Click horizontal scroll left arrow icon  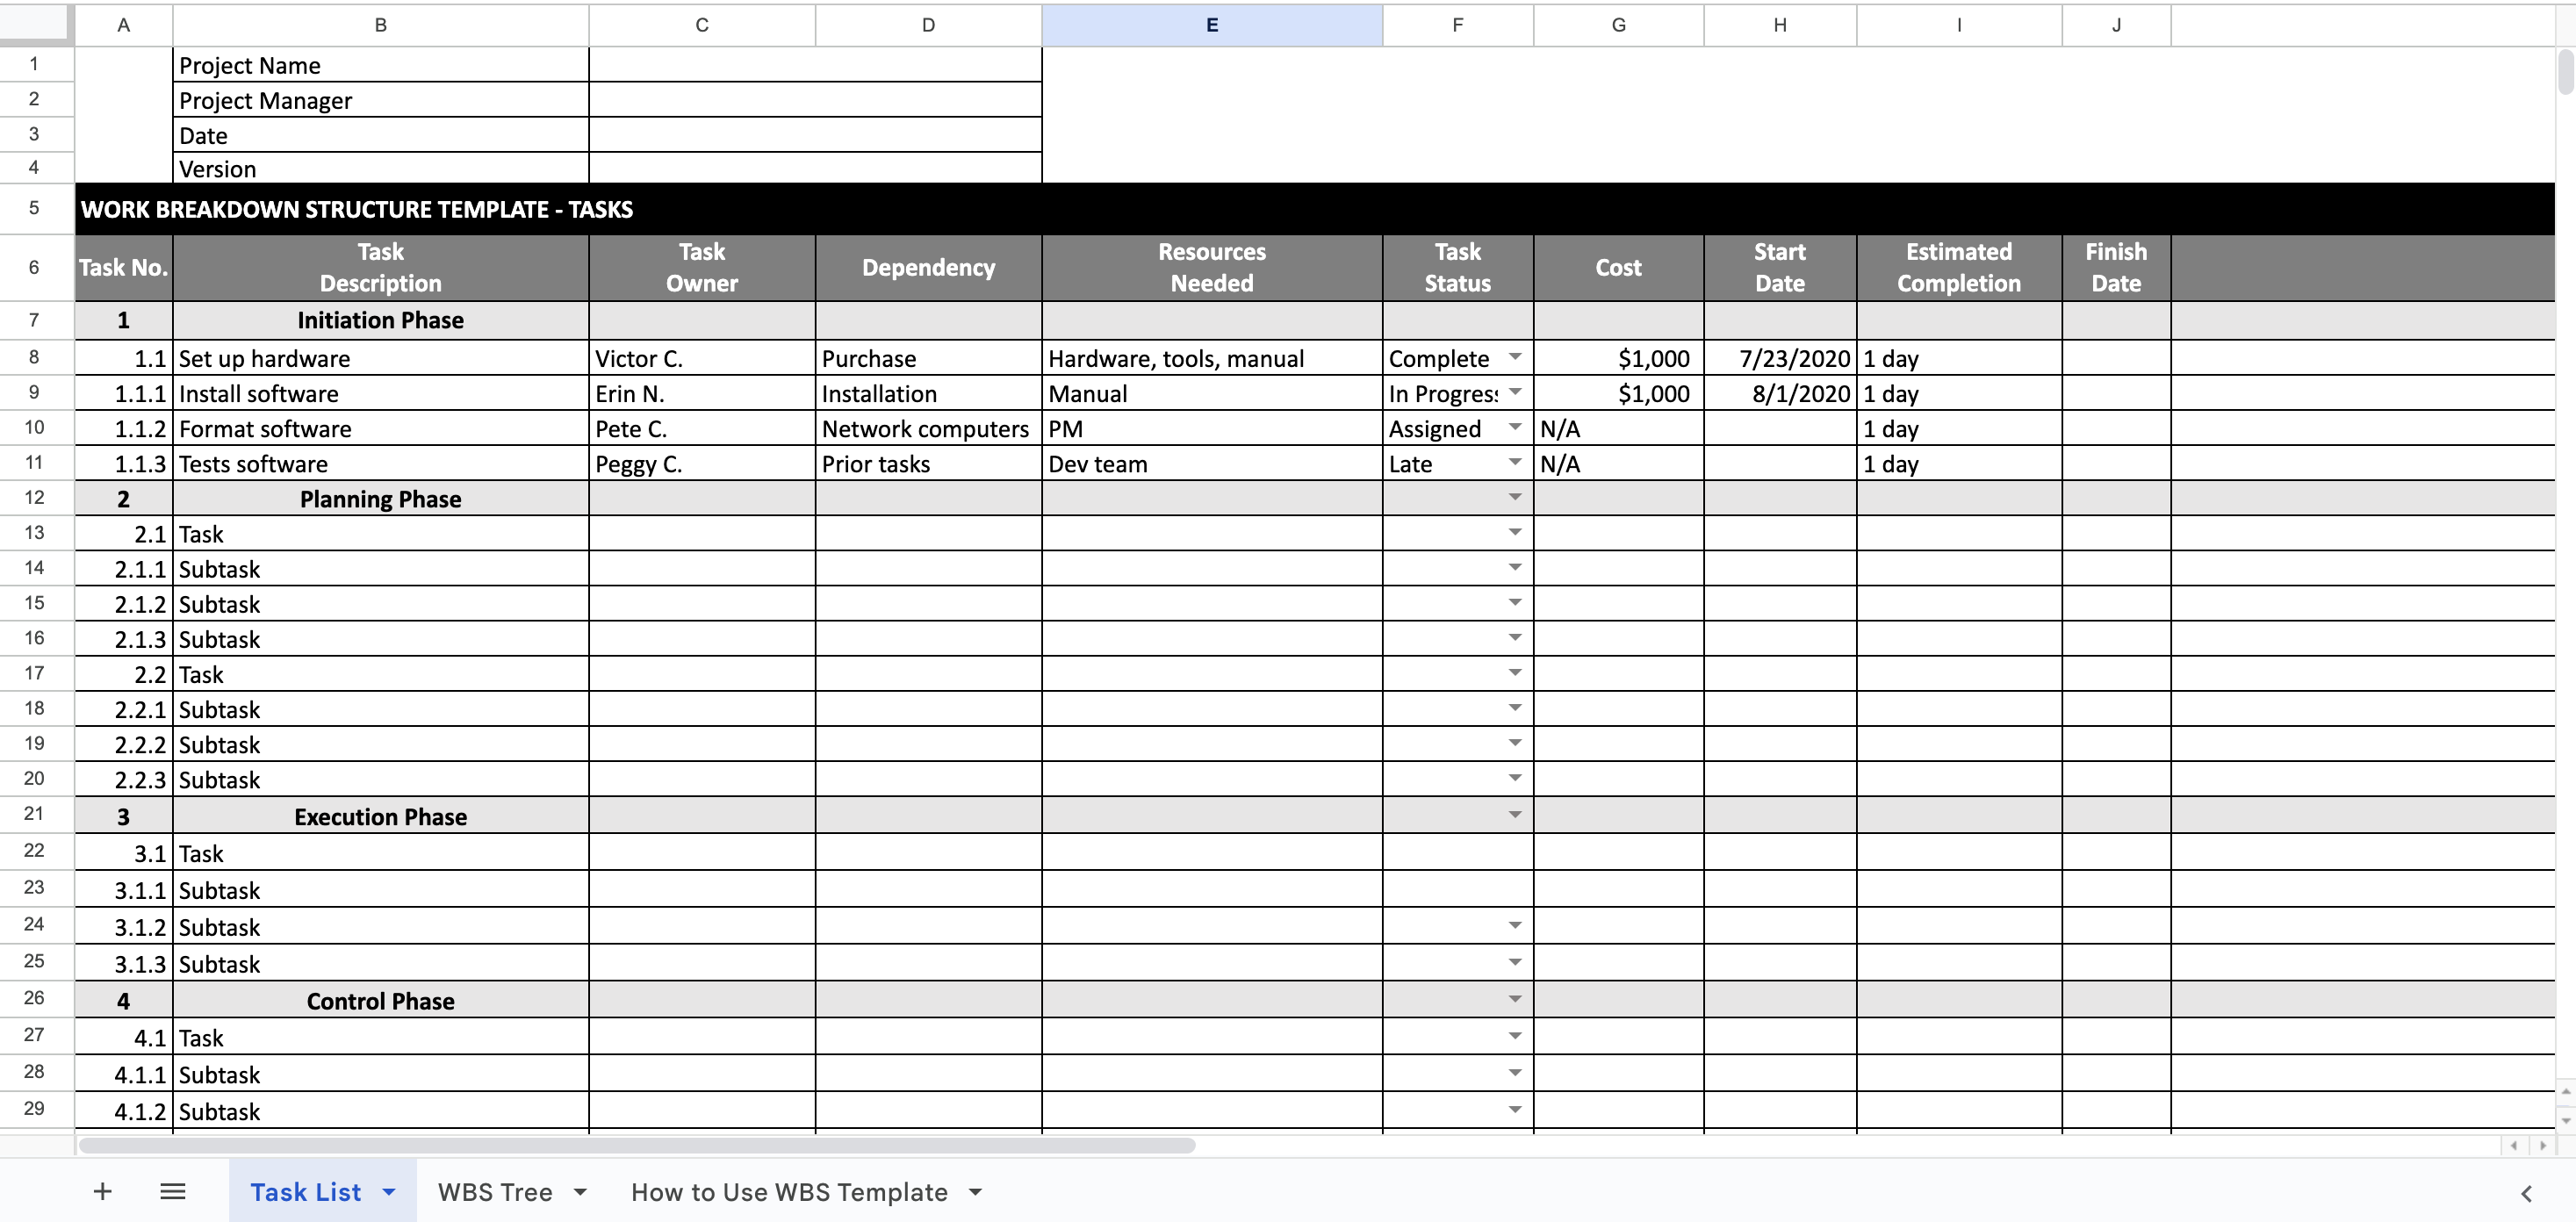2514,1145
